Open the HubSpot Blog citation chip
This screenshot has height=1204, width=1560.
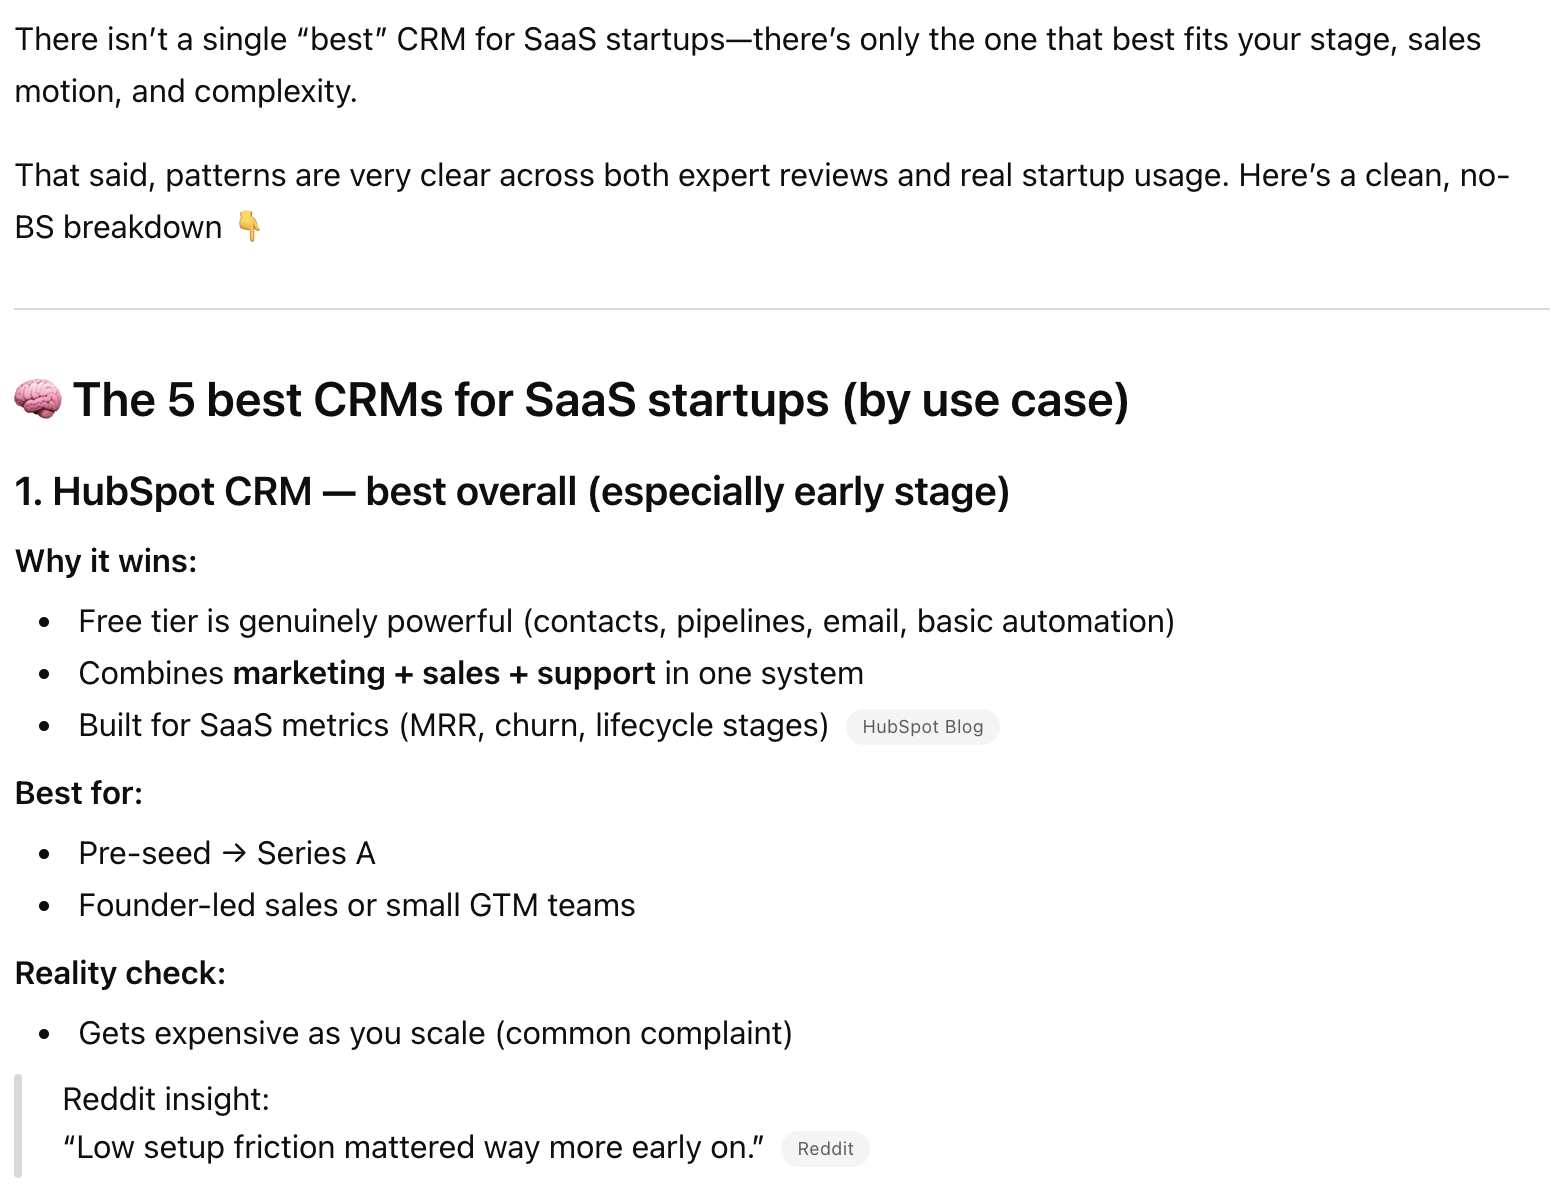[922, 727]
